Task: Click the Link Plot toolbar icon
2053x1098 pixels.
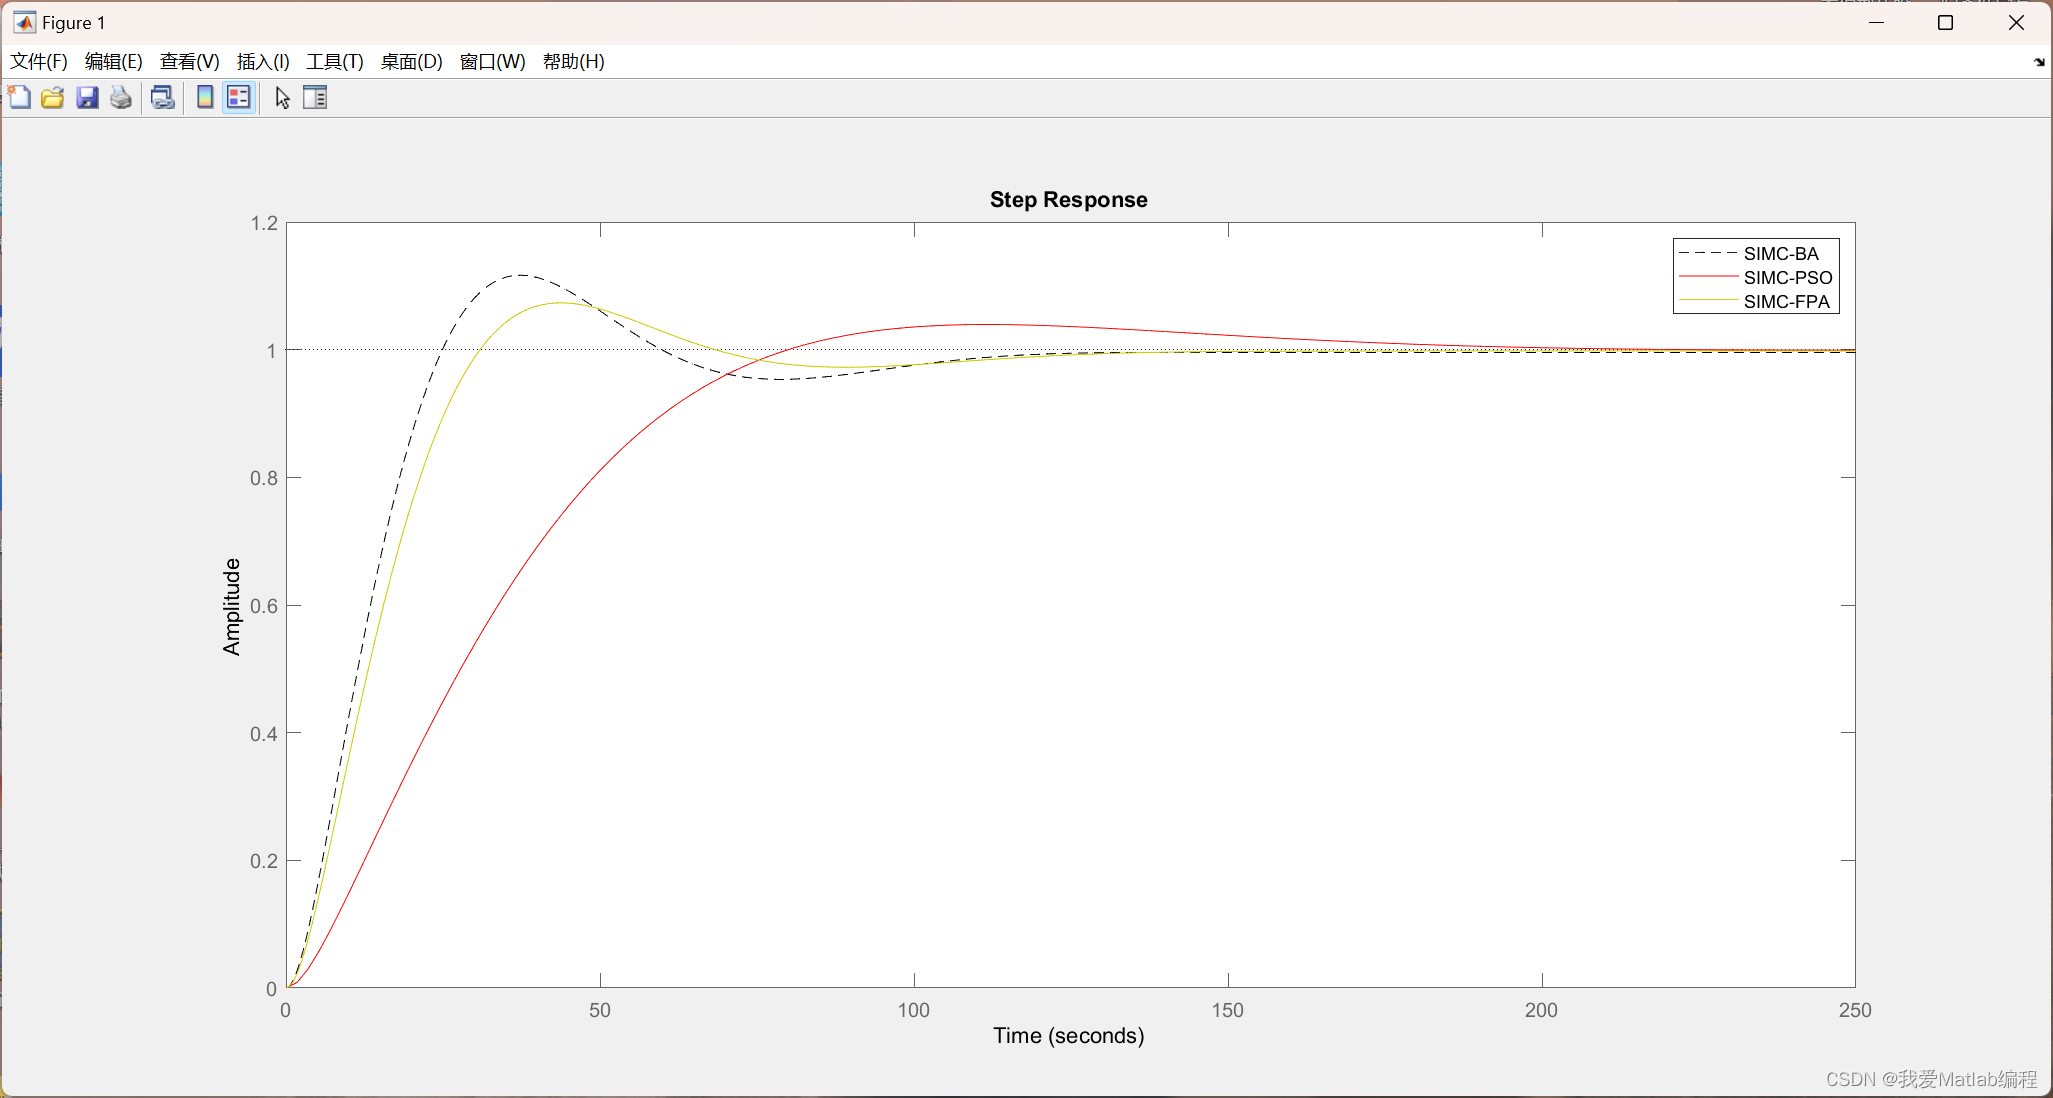Action: coord(162,98)
